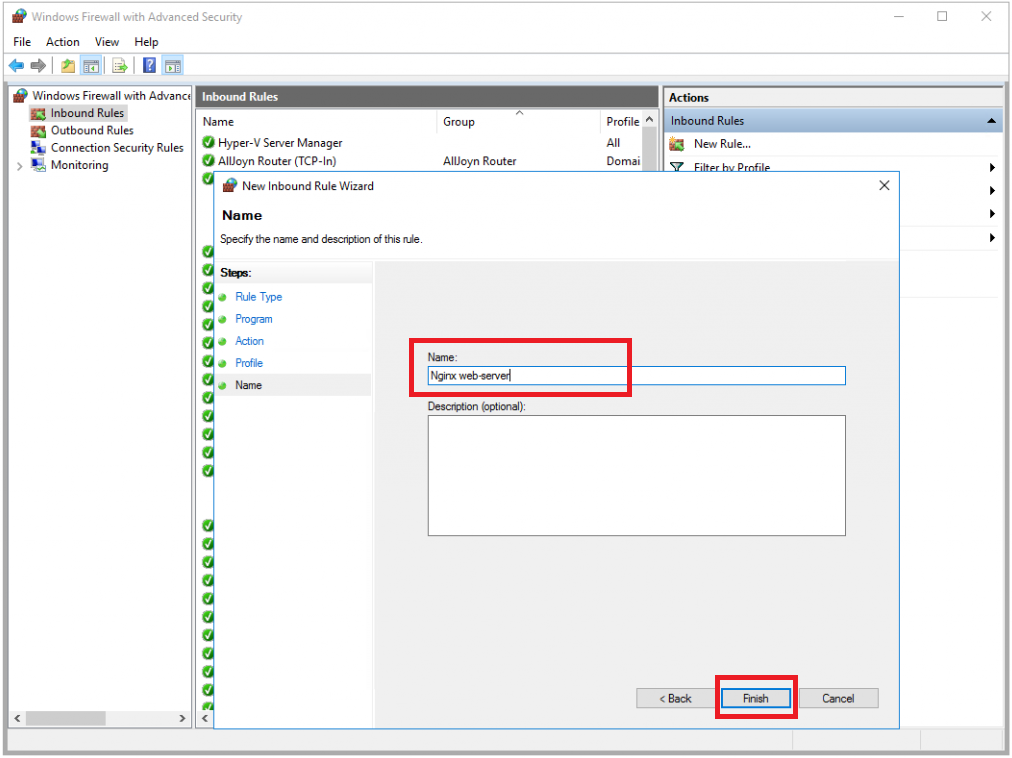1012x758 pixels.
Task: Click the Up one level folder icon
Action: click(68, 65)
